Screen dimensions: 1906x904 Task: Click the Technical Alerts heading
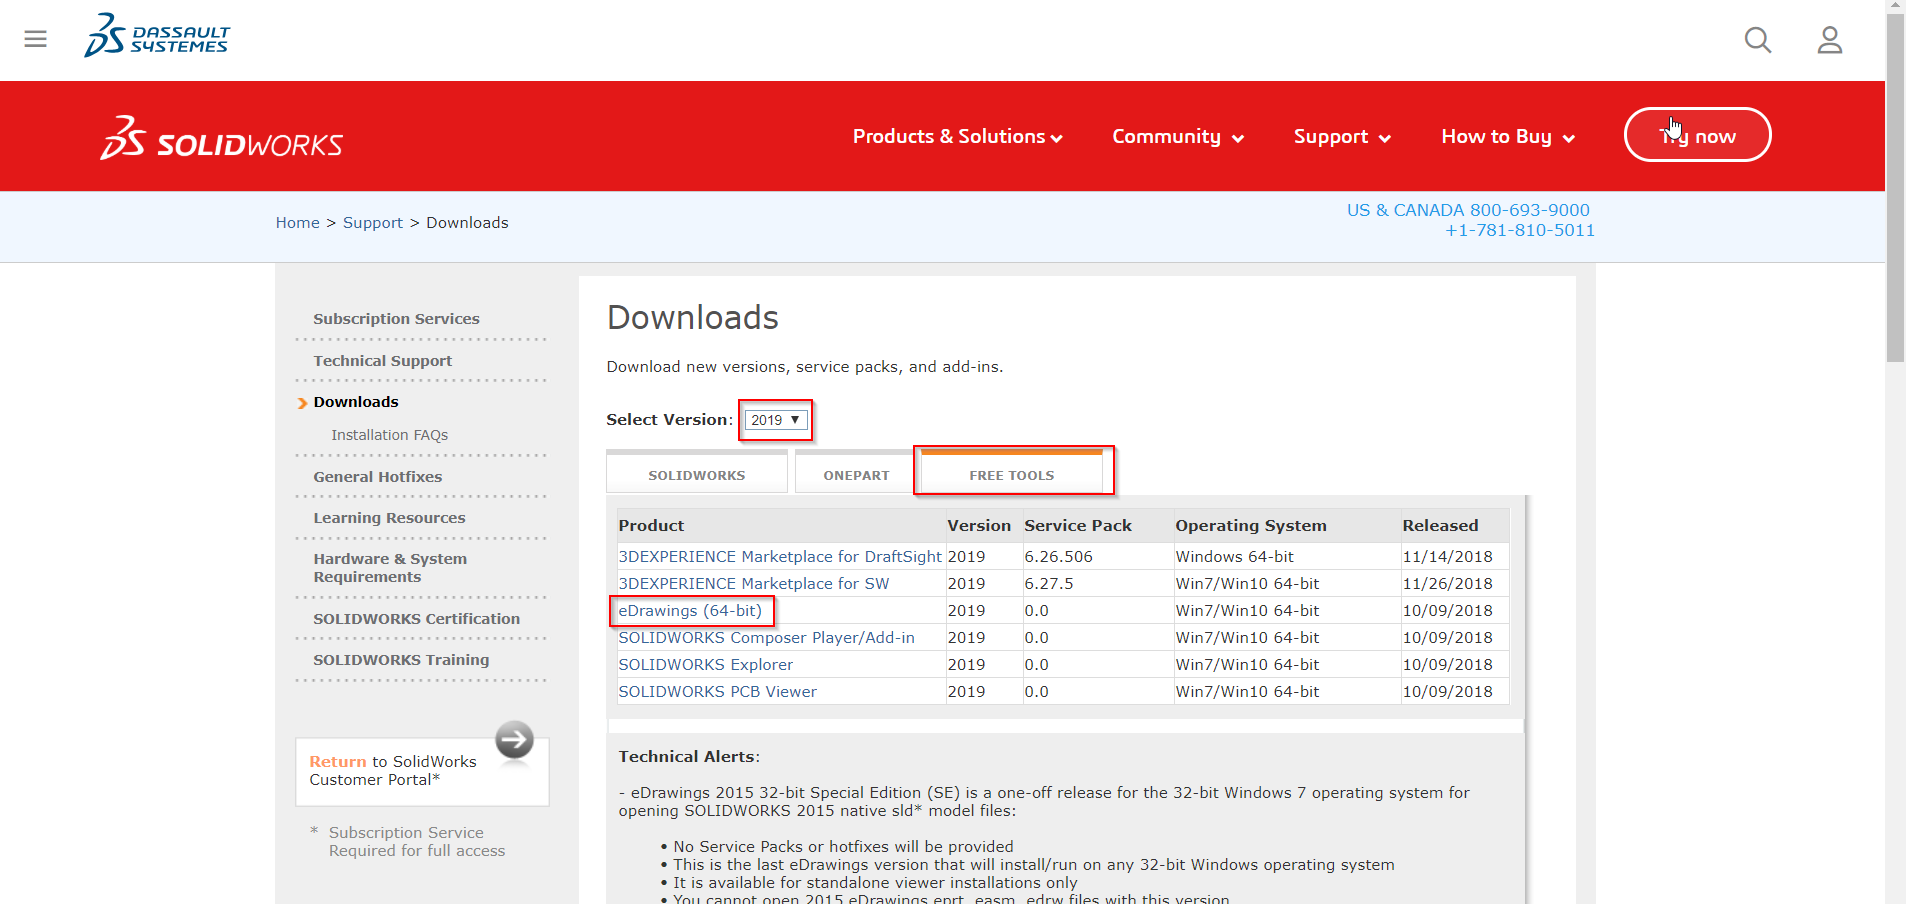(689, 757)
